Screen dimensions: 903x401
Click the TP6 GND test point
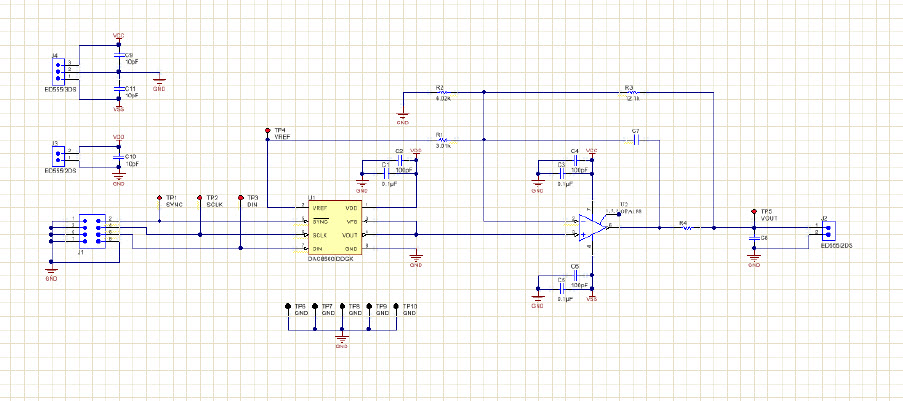click(x=288, y=307)
